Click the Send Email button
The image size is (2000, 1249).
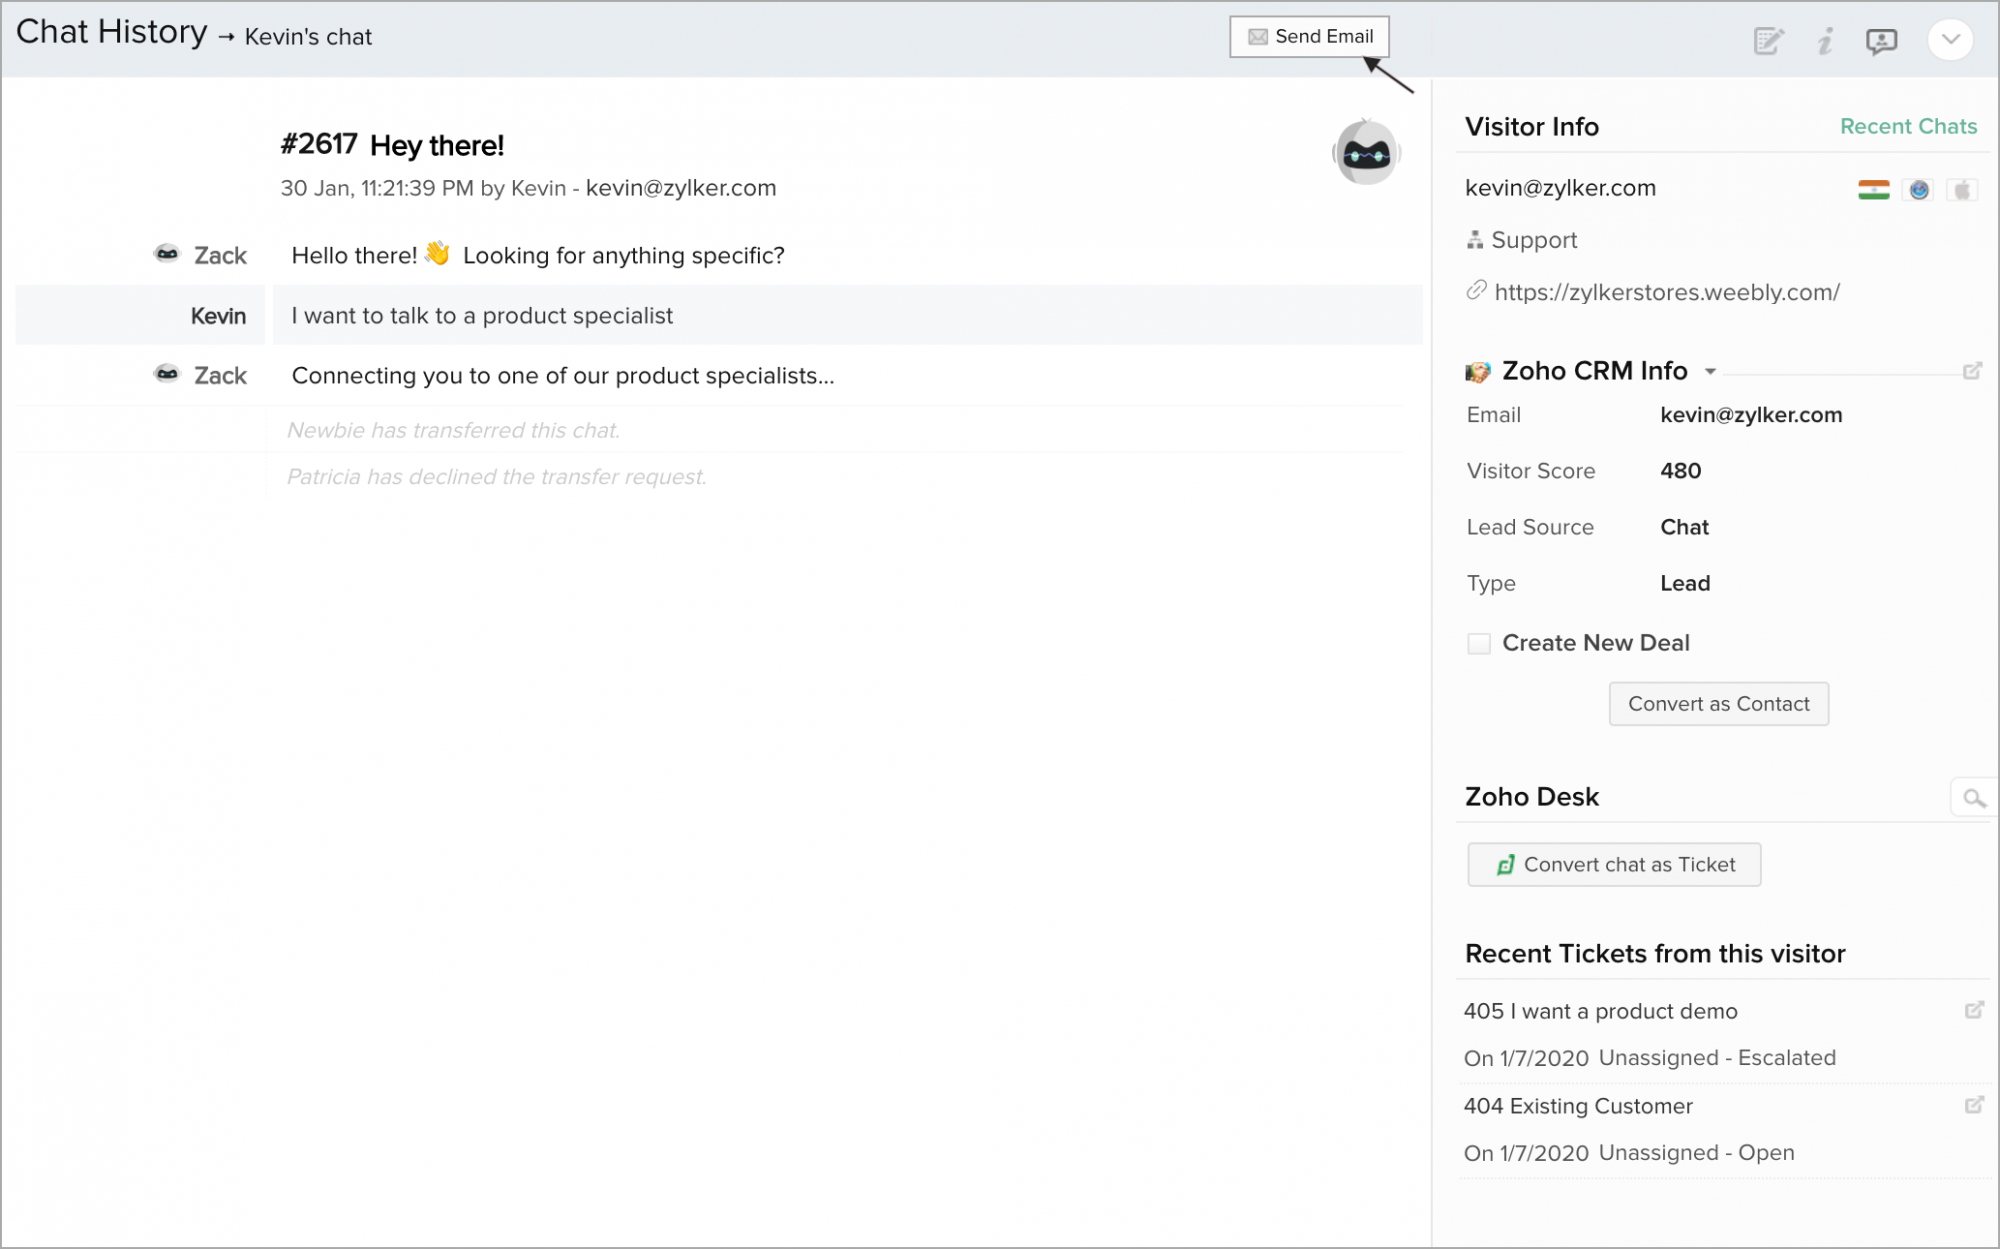[x=1309, y=37]
